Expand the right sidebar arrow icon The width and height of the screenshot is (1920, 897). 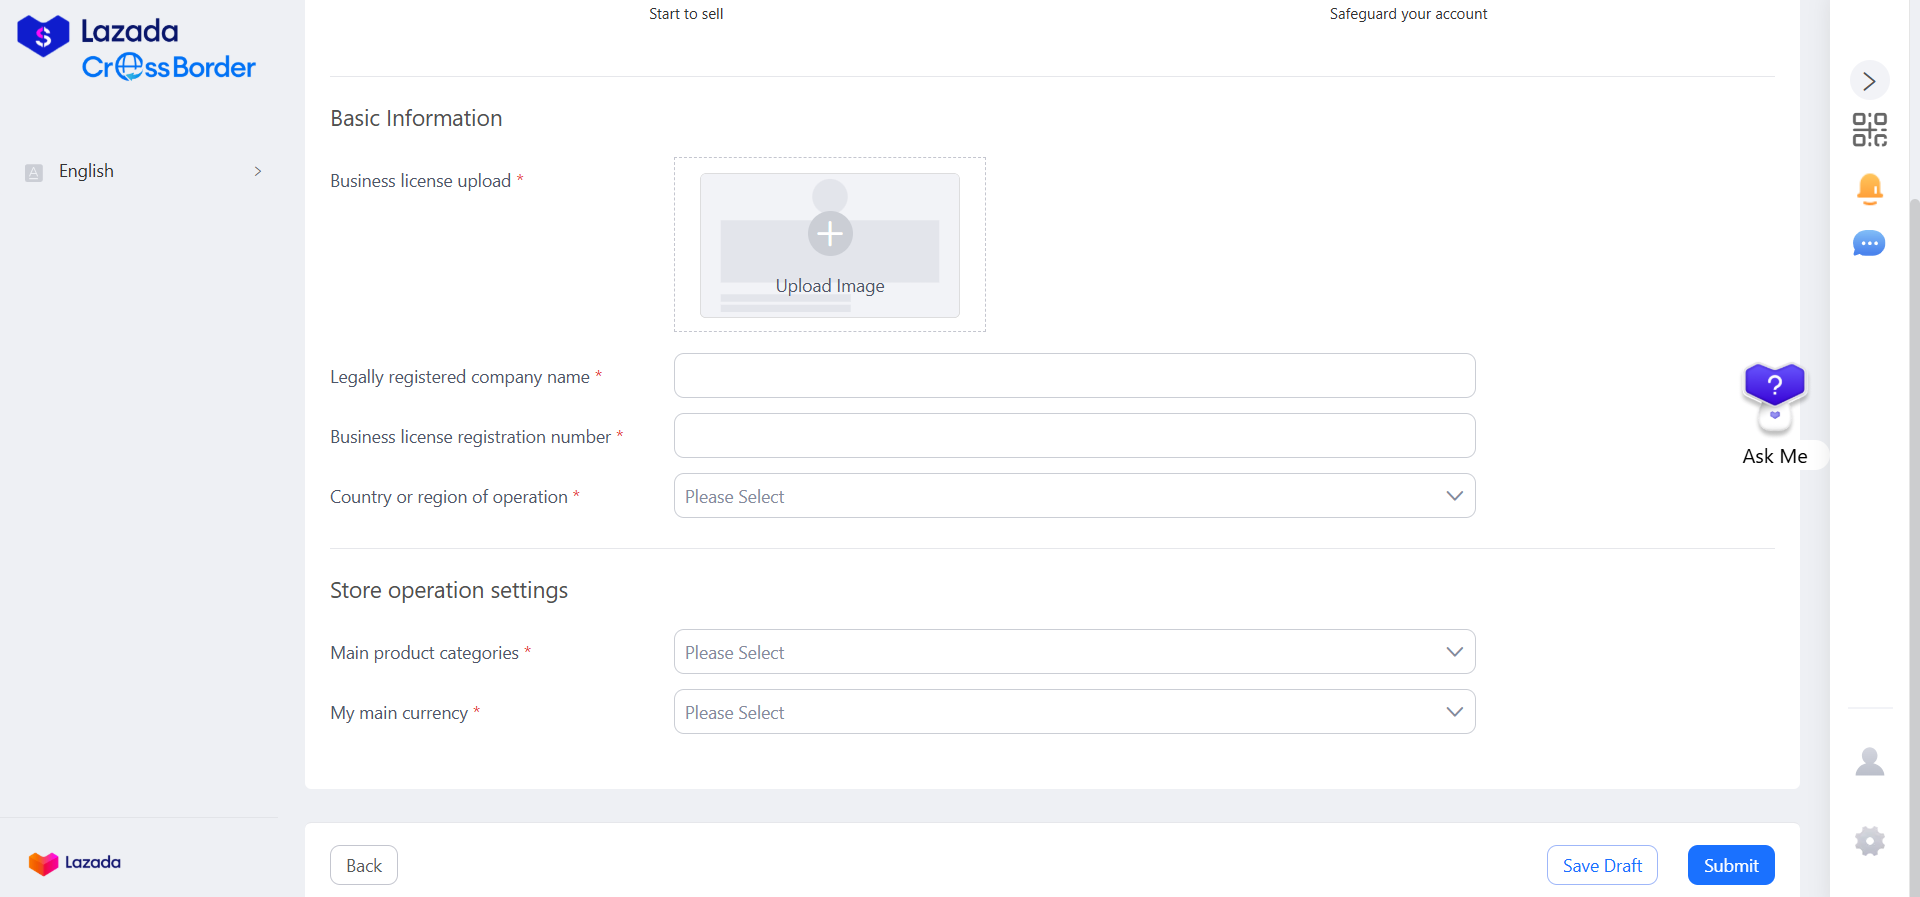coord(1869,81)
